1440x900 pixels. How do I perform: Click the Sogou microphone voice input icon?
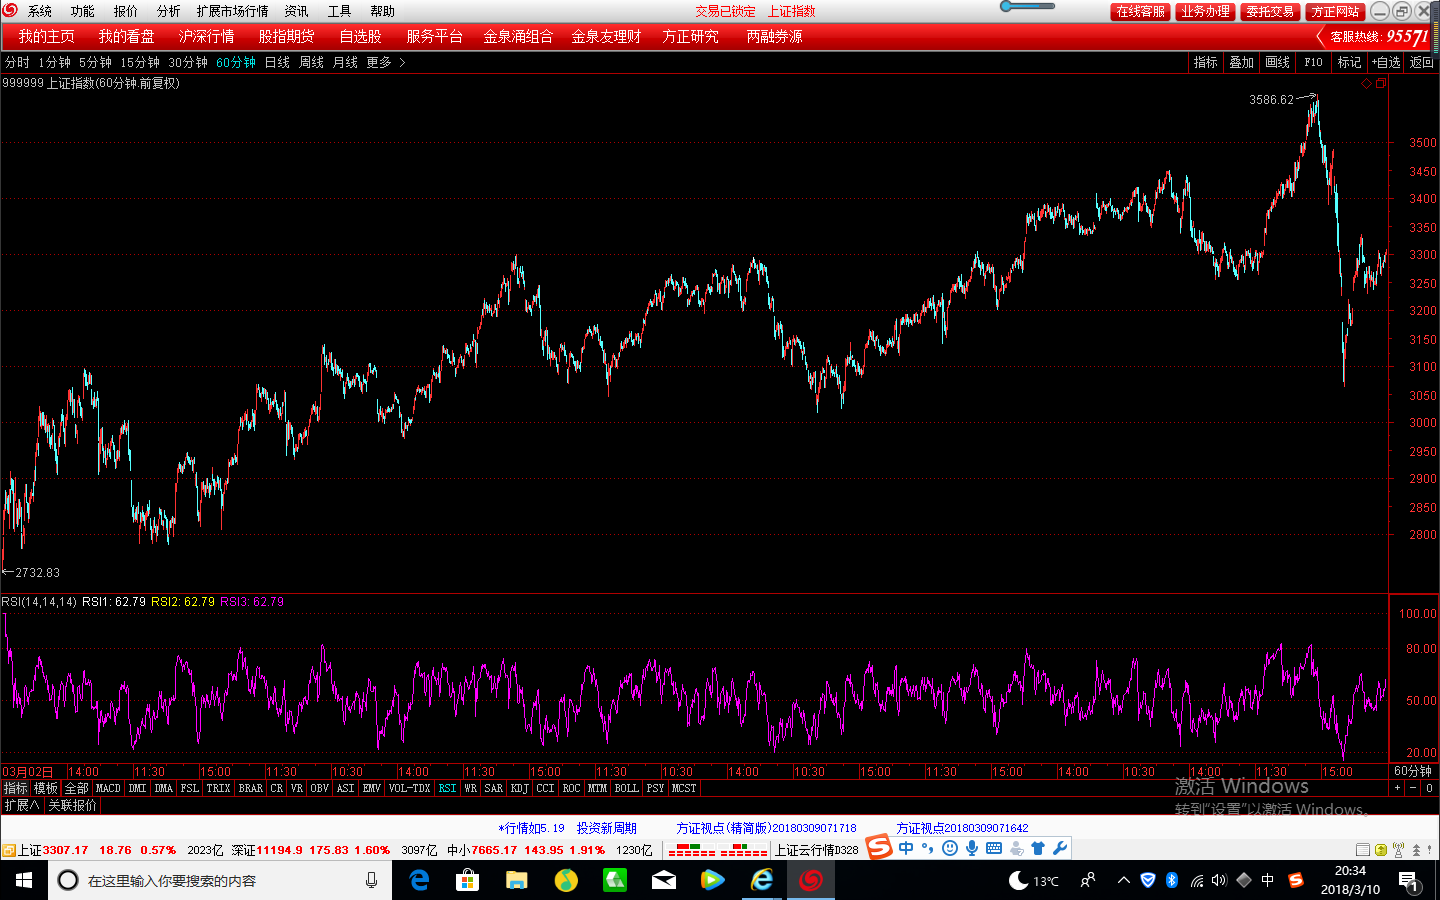(x=971, y=848)
